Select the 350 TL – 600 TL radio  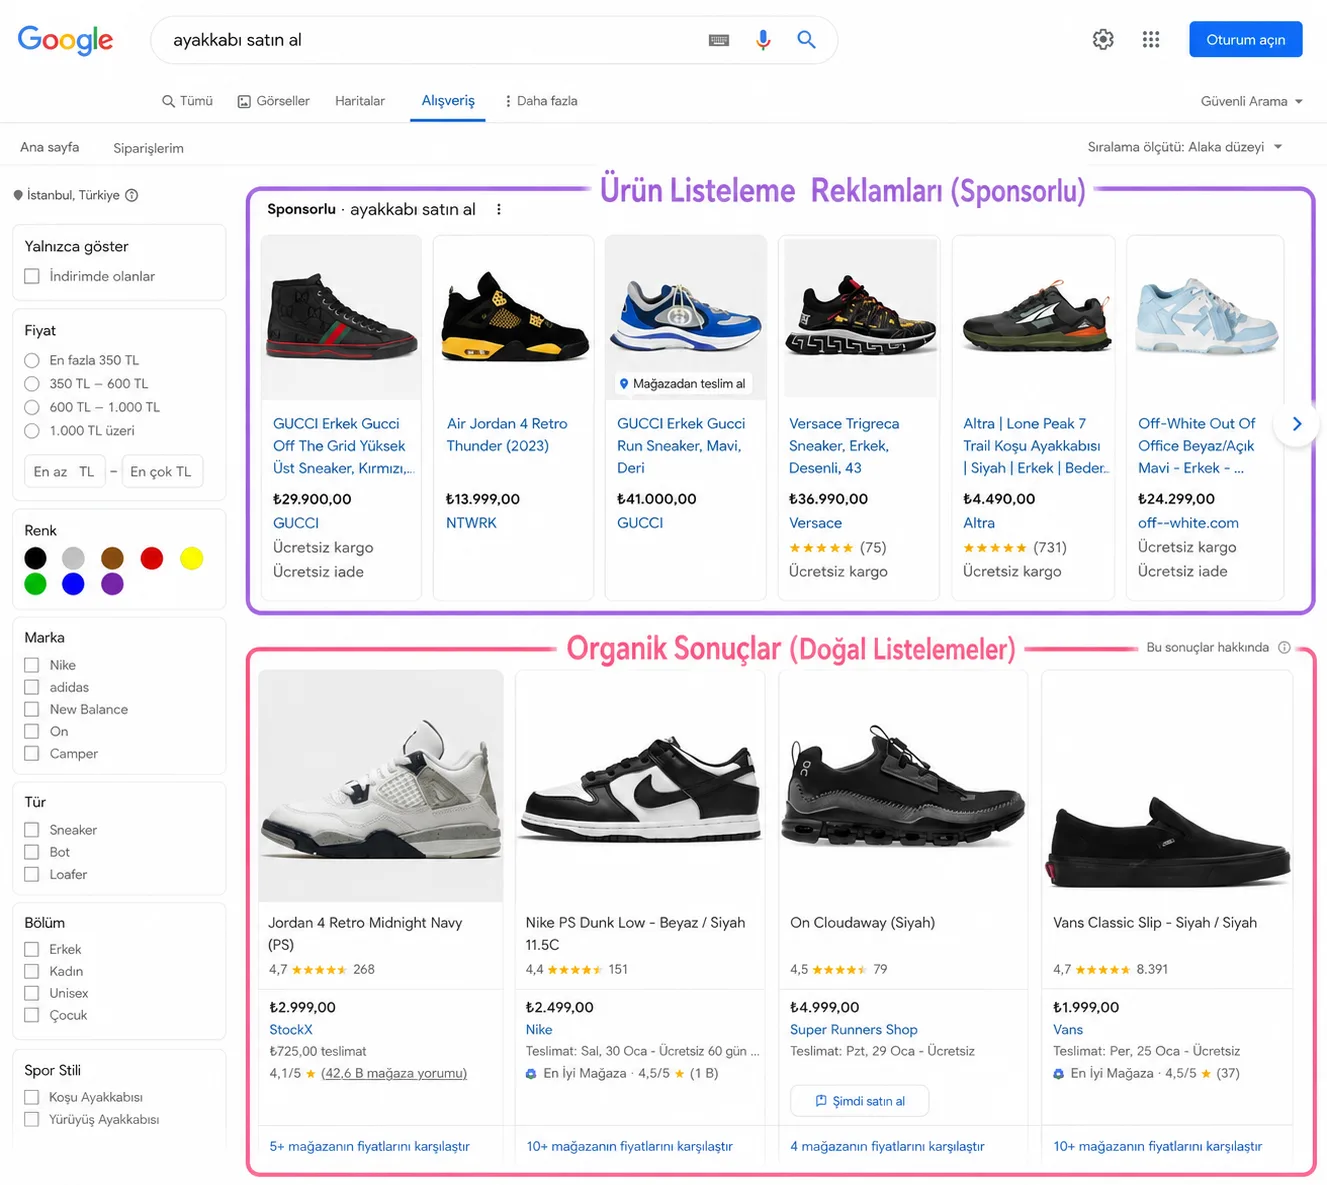(x=32, y=384)
